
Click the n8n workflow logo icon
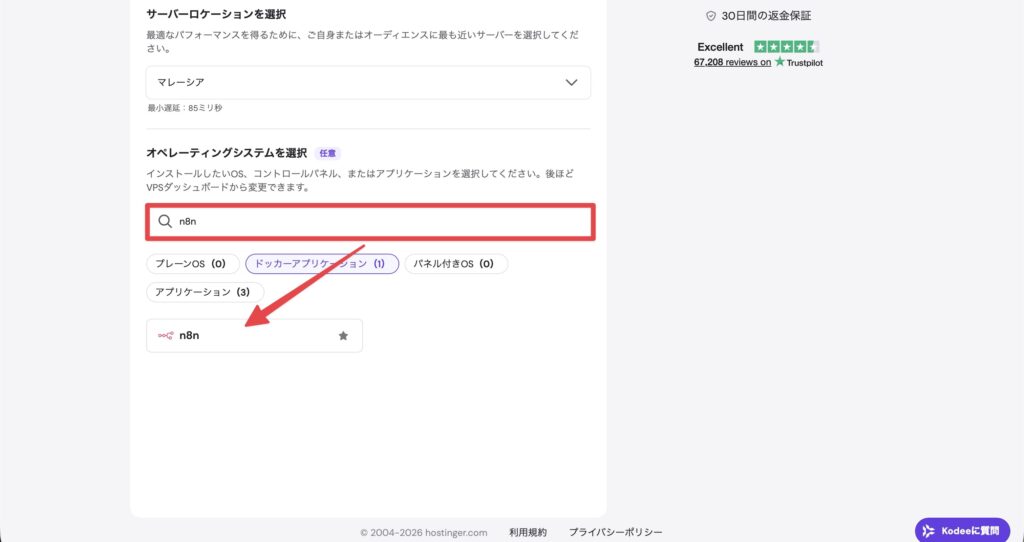pyautogui.click(x=165, y=336)
